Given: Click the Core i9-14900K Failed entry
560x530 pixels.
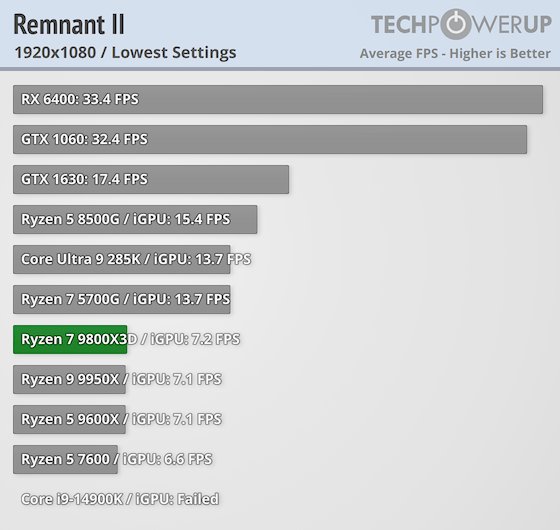Looking at the screenshot, I should pyautogui.click(x=120, y=499).
